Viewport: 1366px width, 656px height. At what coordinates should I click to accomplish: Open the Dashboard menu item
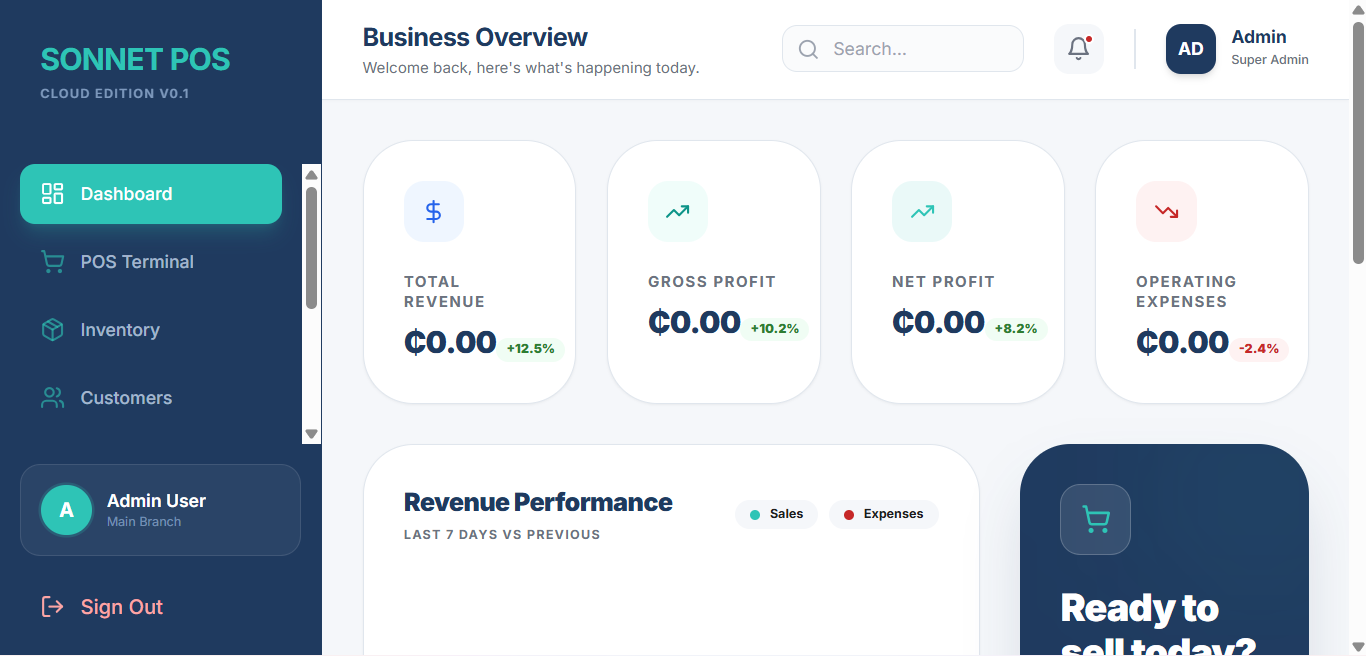pyautogui.click(x=151, y=194)
